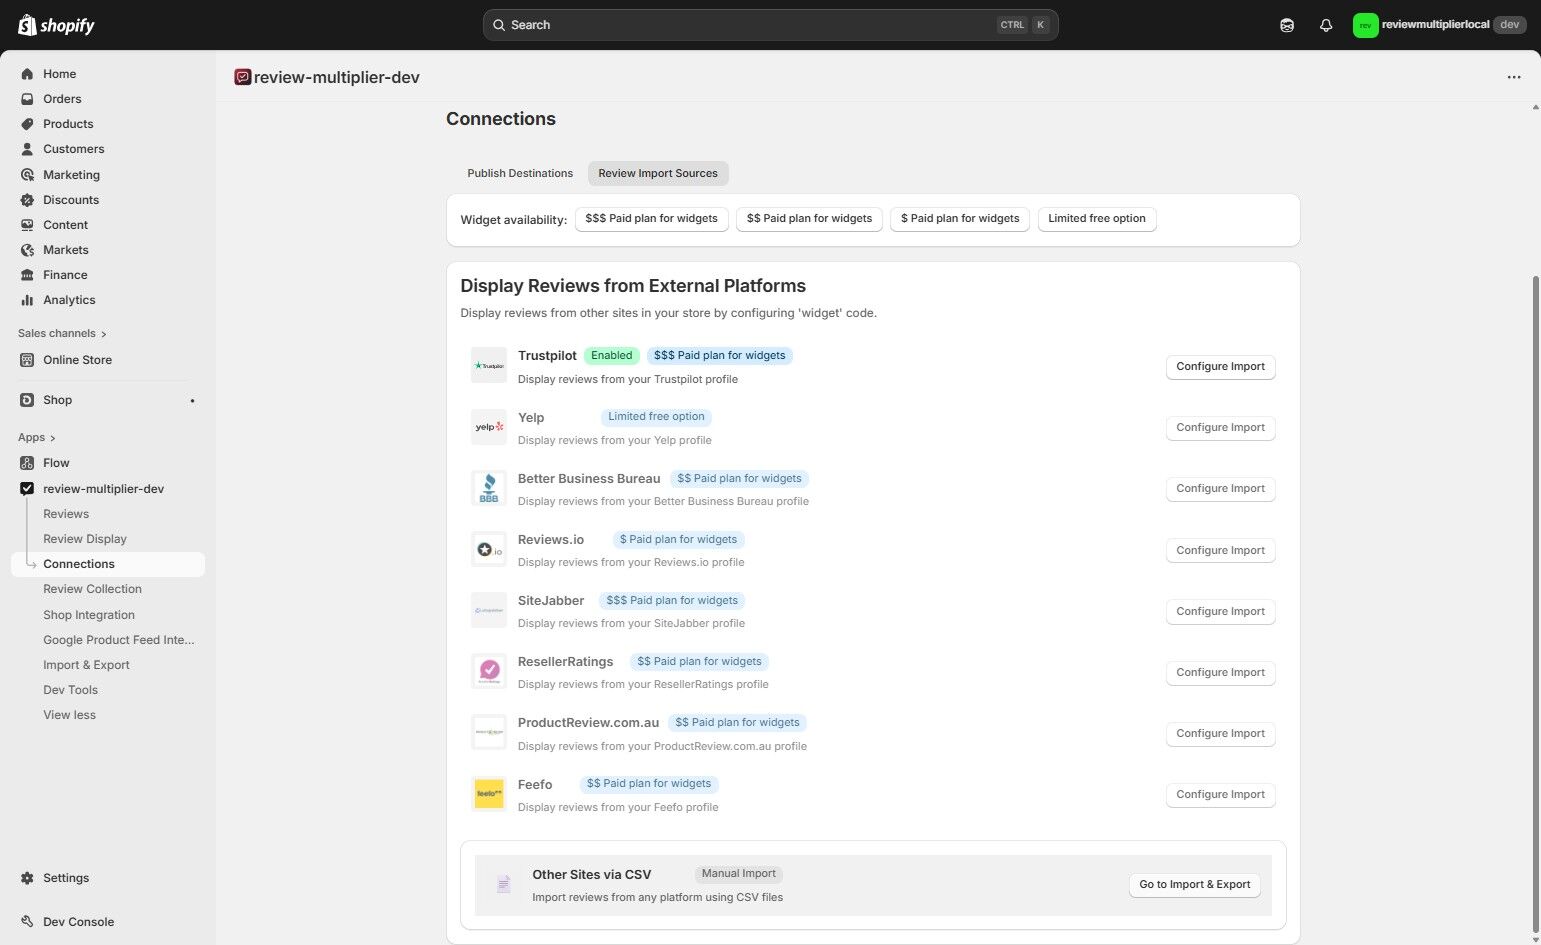Viewport: 1541px width, 945px height.
Task: Click the Online Store icon
Action: [27, 360]
